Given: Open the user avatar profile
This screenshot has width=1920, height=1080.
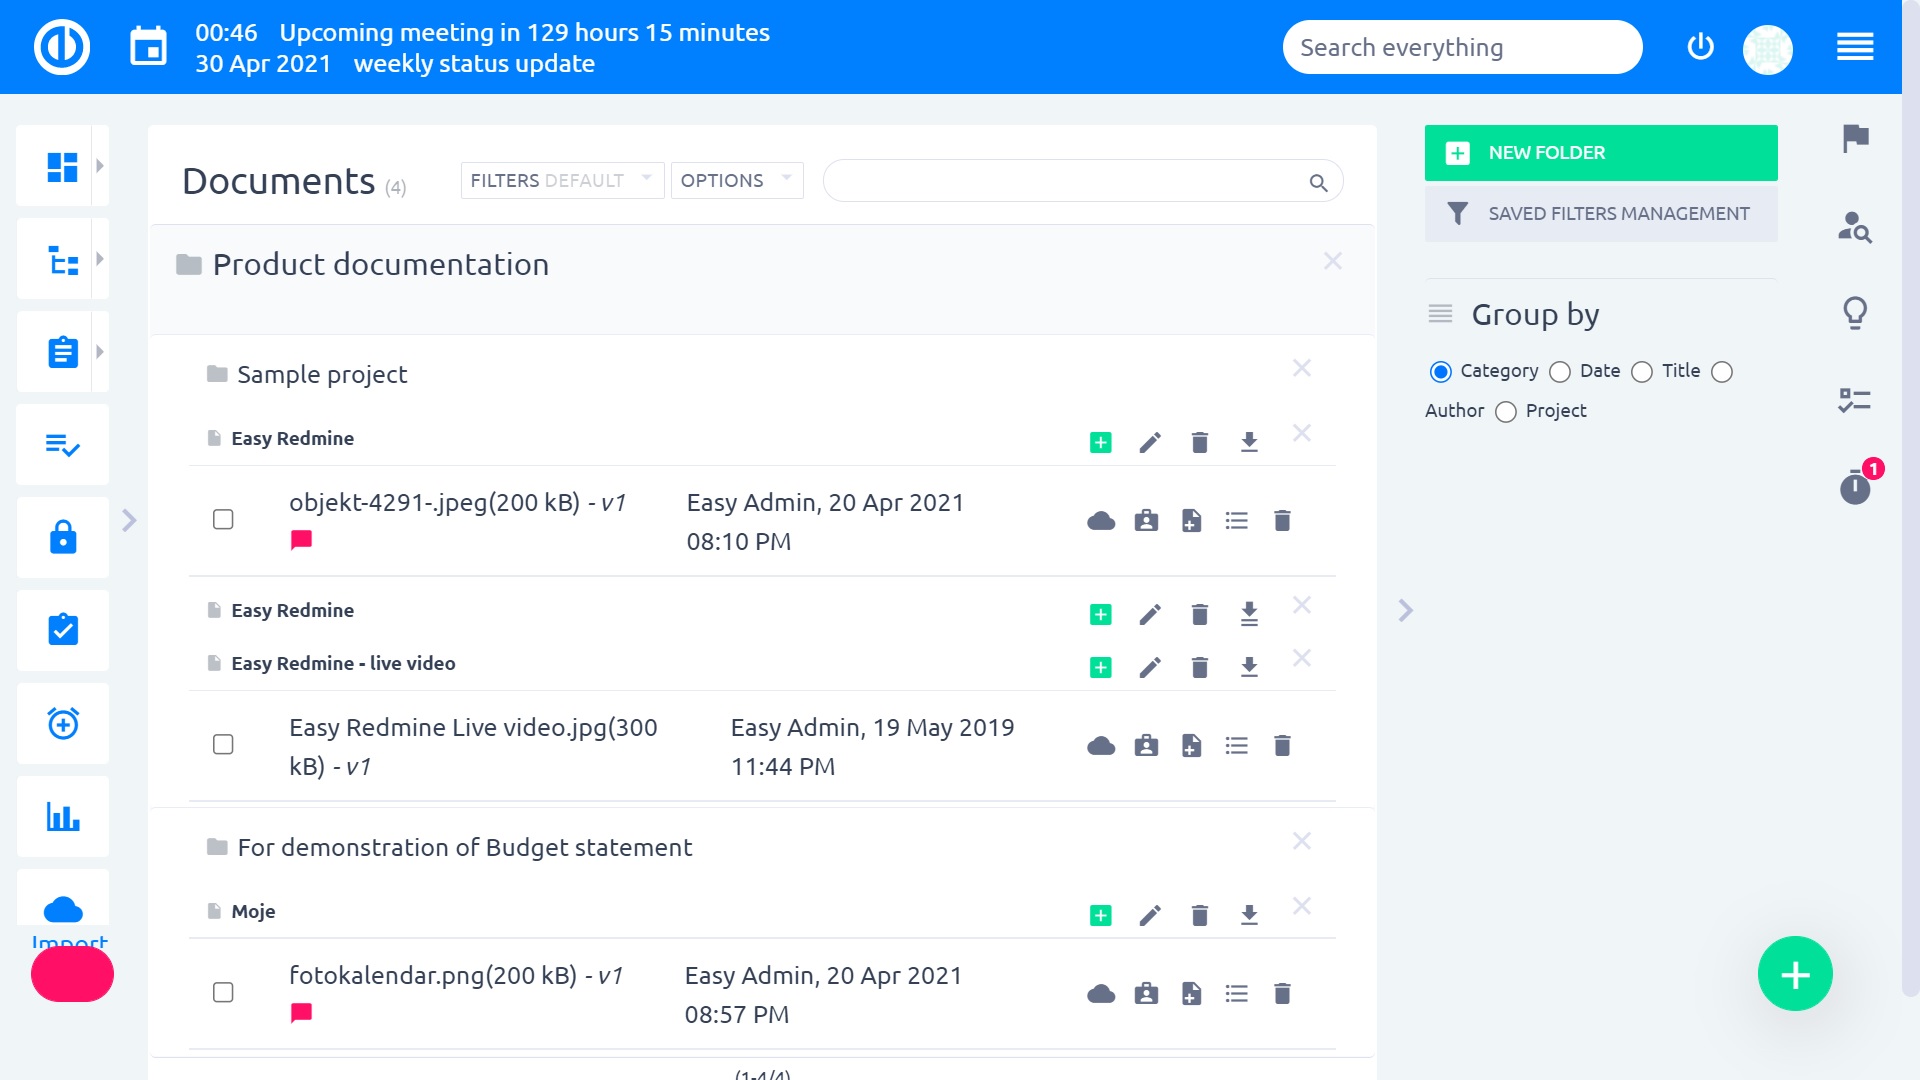Looking at the screenshot, I should pos(1767,49).
